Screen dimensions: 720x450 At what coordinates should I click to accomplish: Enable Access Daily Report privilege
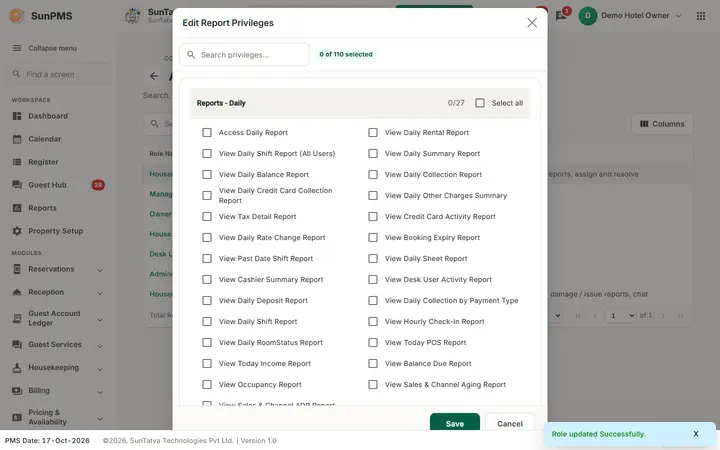207,133
